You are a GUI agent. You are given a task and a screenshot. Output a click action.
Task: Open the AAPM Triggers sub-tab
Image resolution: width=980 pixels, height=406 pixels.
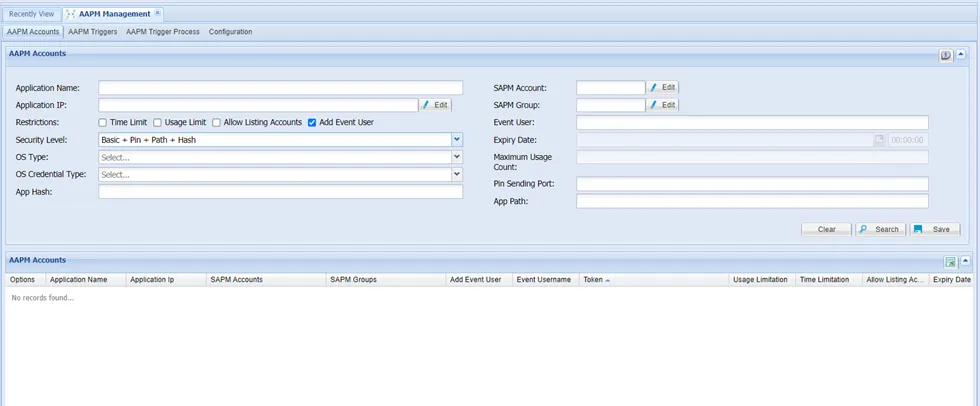pyautogui.click(x=92, y=31)
